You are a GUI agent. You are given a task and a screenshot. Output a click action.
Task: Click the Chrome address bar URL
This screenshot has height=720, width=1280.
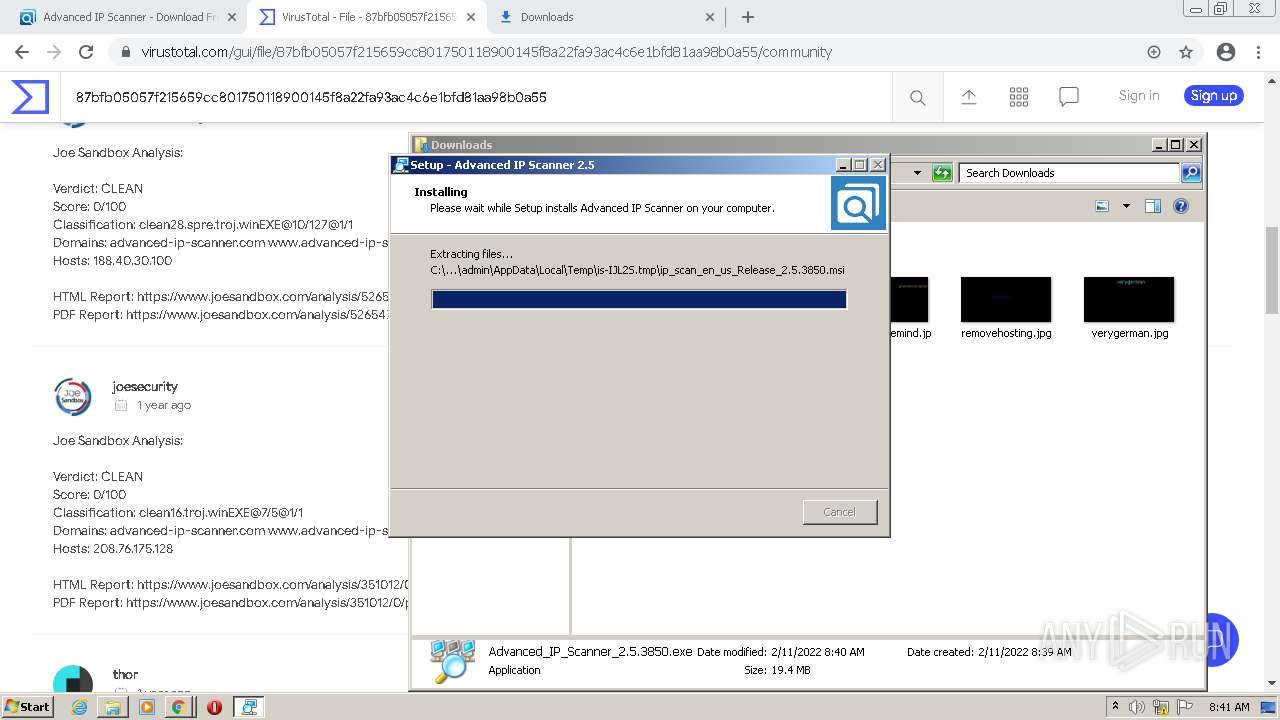486,52
